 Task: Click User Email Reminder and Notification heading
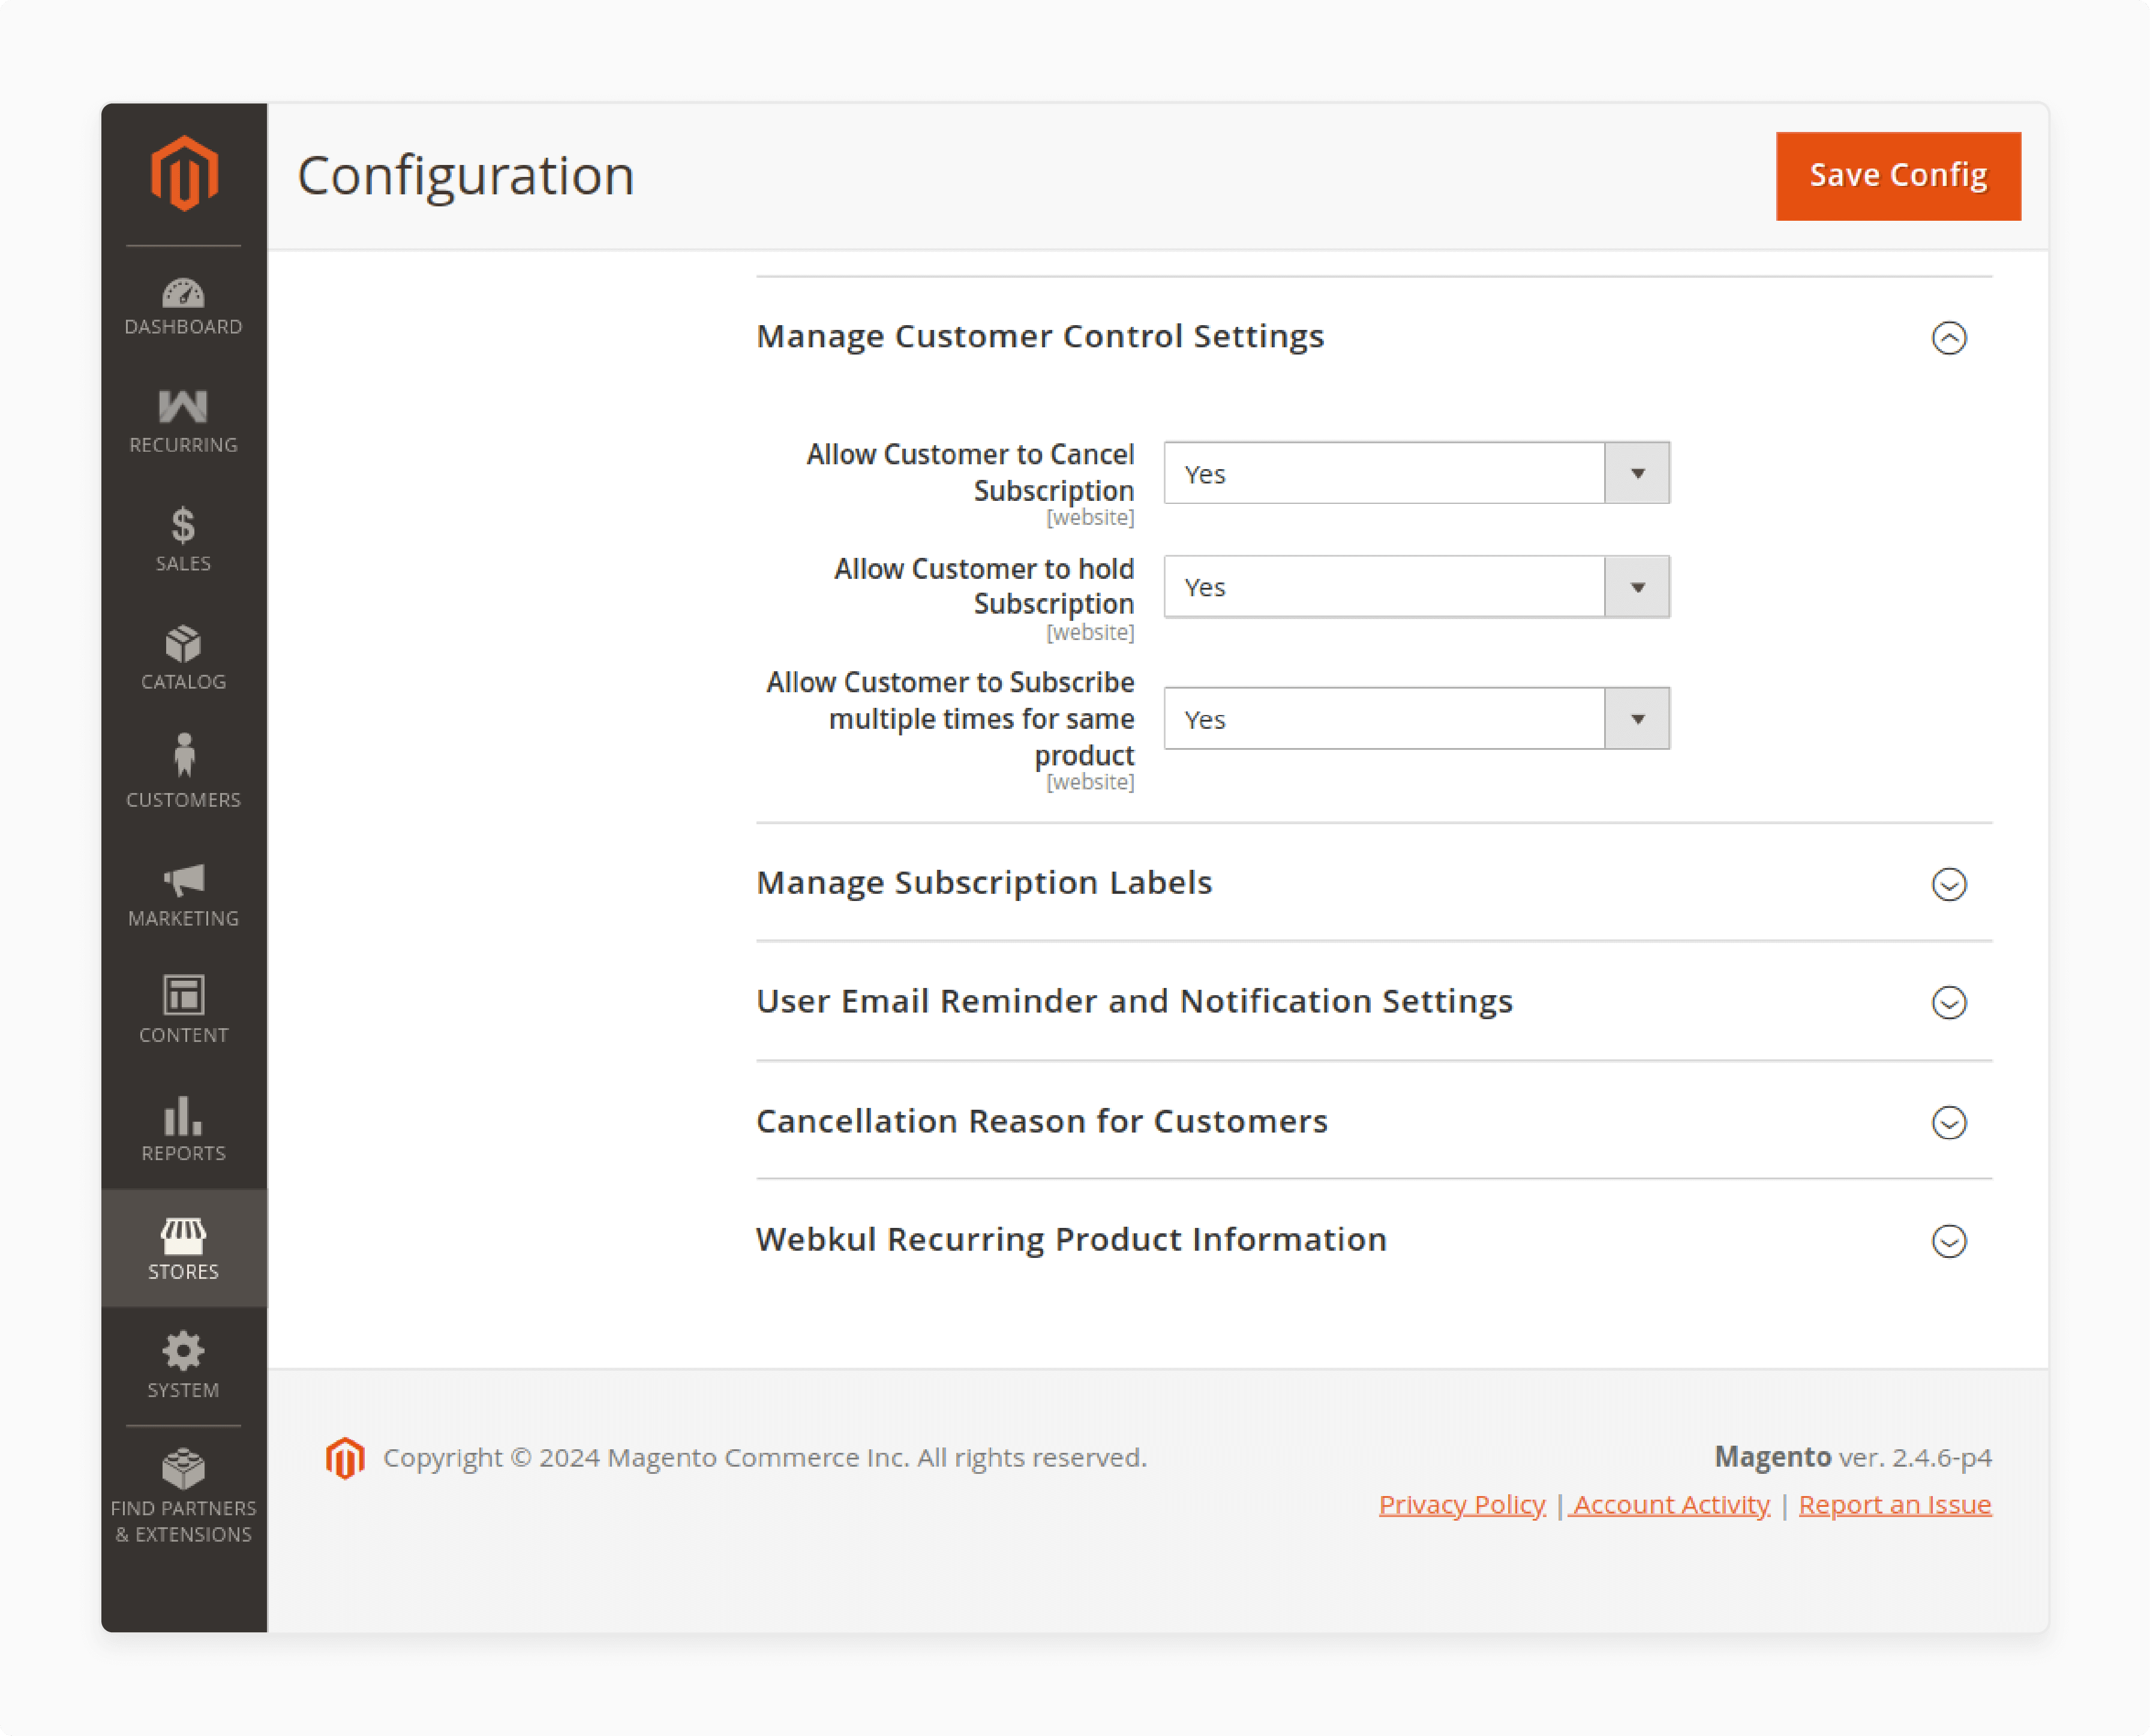1135,1002
